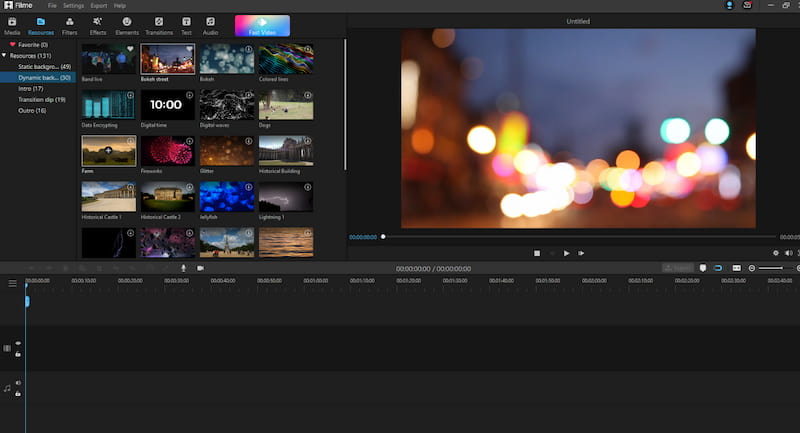Screen dimensions: 800x433
Task: Open the Settings menu
Action: click(74, 6)
